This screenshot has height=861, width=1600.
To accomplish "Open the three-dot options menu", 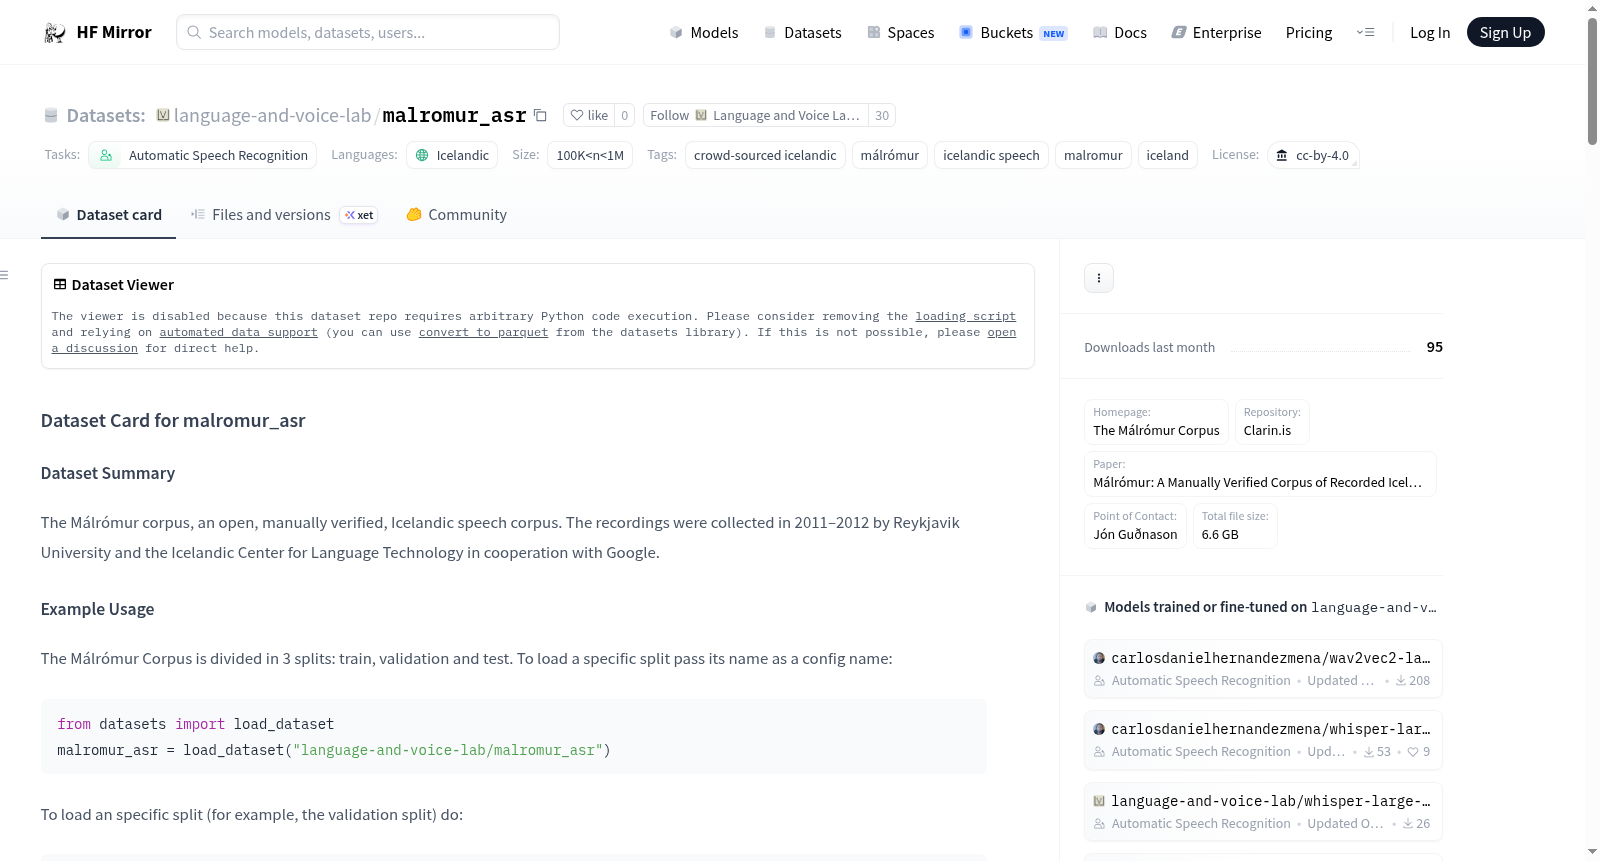I will point(1099,278).
